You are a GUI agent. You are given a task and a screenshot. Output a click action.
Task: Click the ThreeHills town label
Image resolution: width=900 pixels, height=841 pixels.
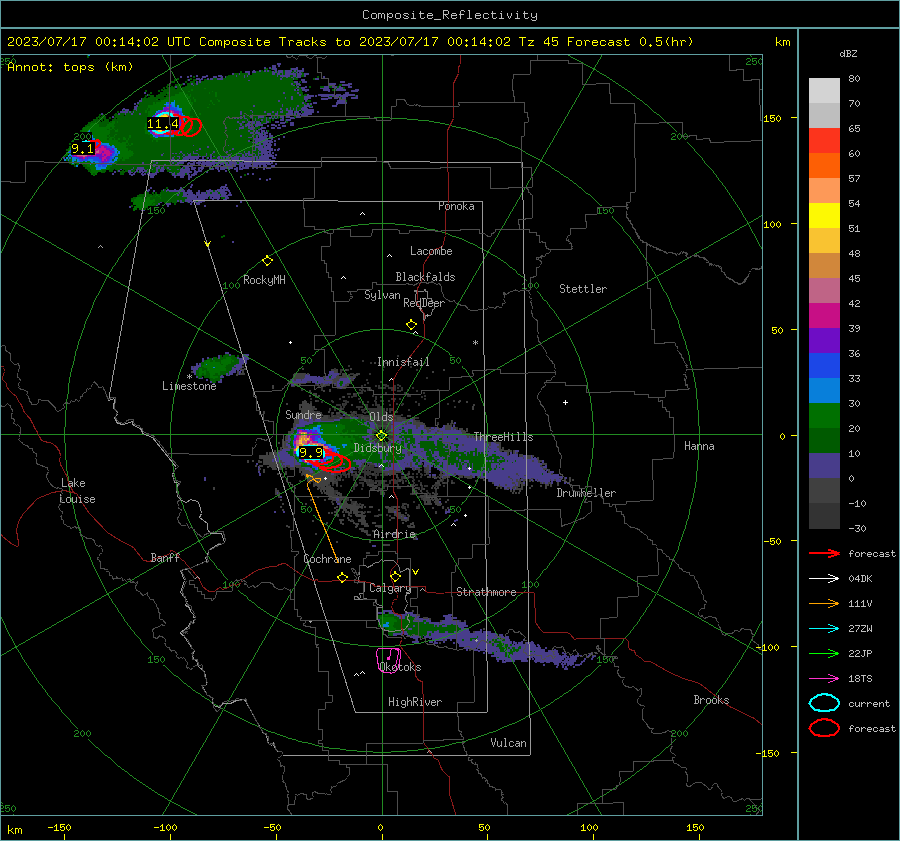pyautogui.click(x=503, y=437)
